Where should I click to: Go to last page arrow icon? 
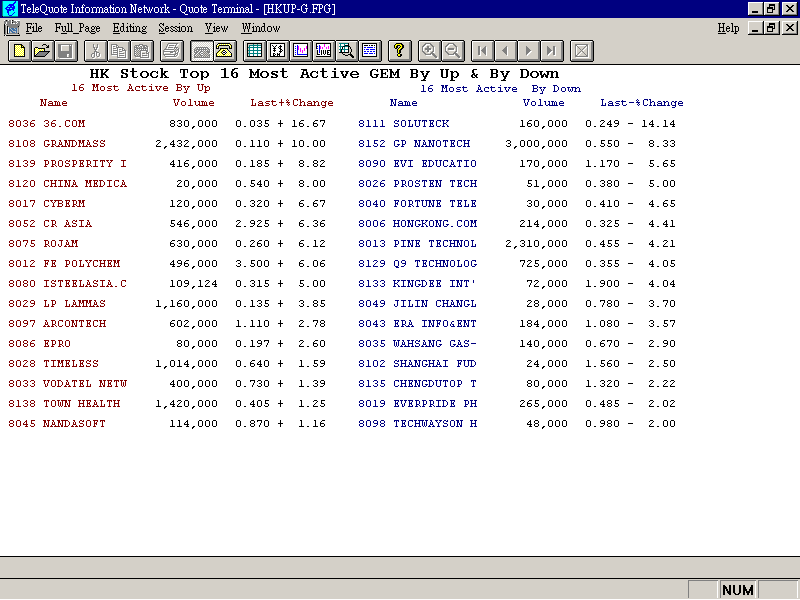[x=552, y=51]
